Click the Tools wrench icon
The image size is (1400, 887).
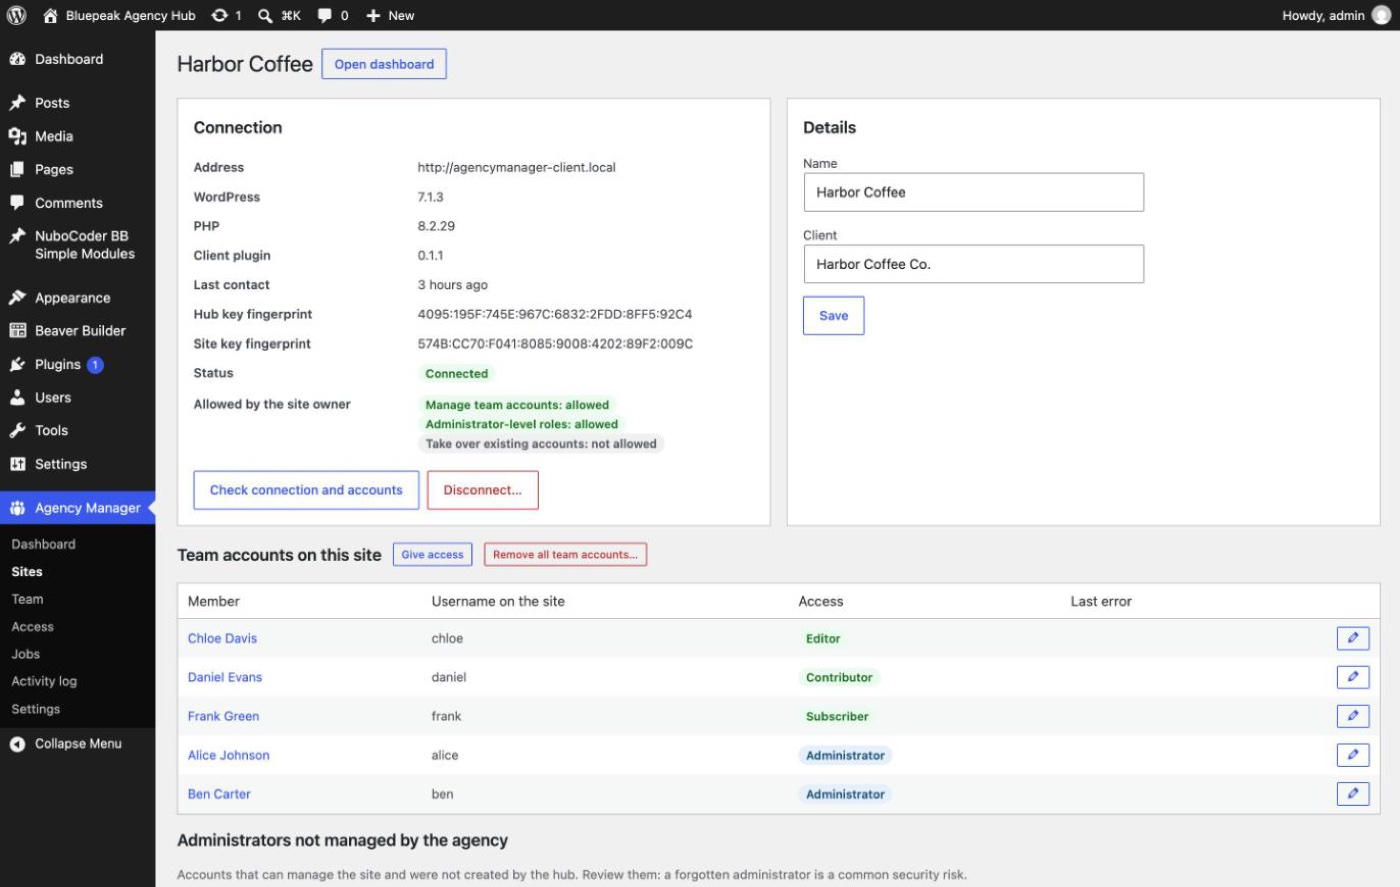pos(17,430)
